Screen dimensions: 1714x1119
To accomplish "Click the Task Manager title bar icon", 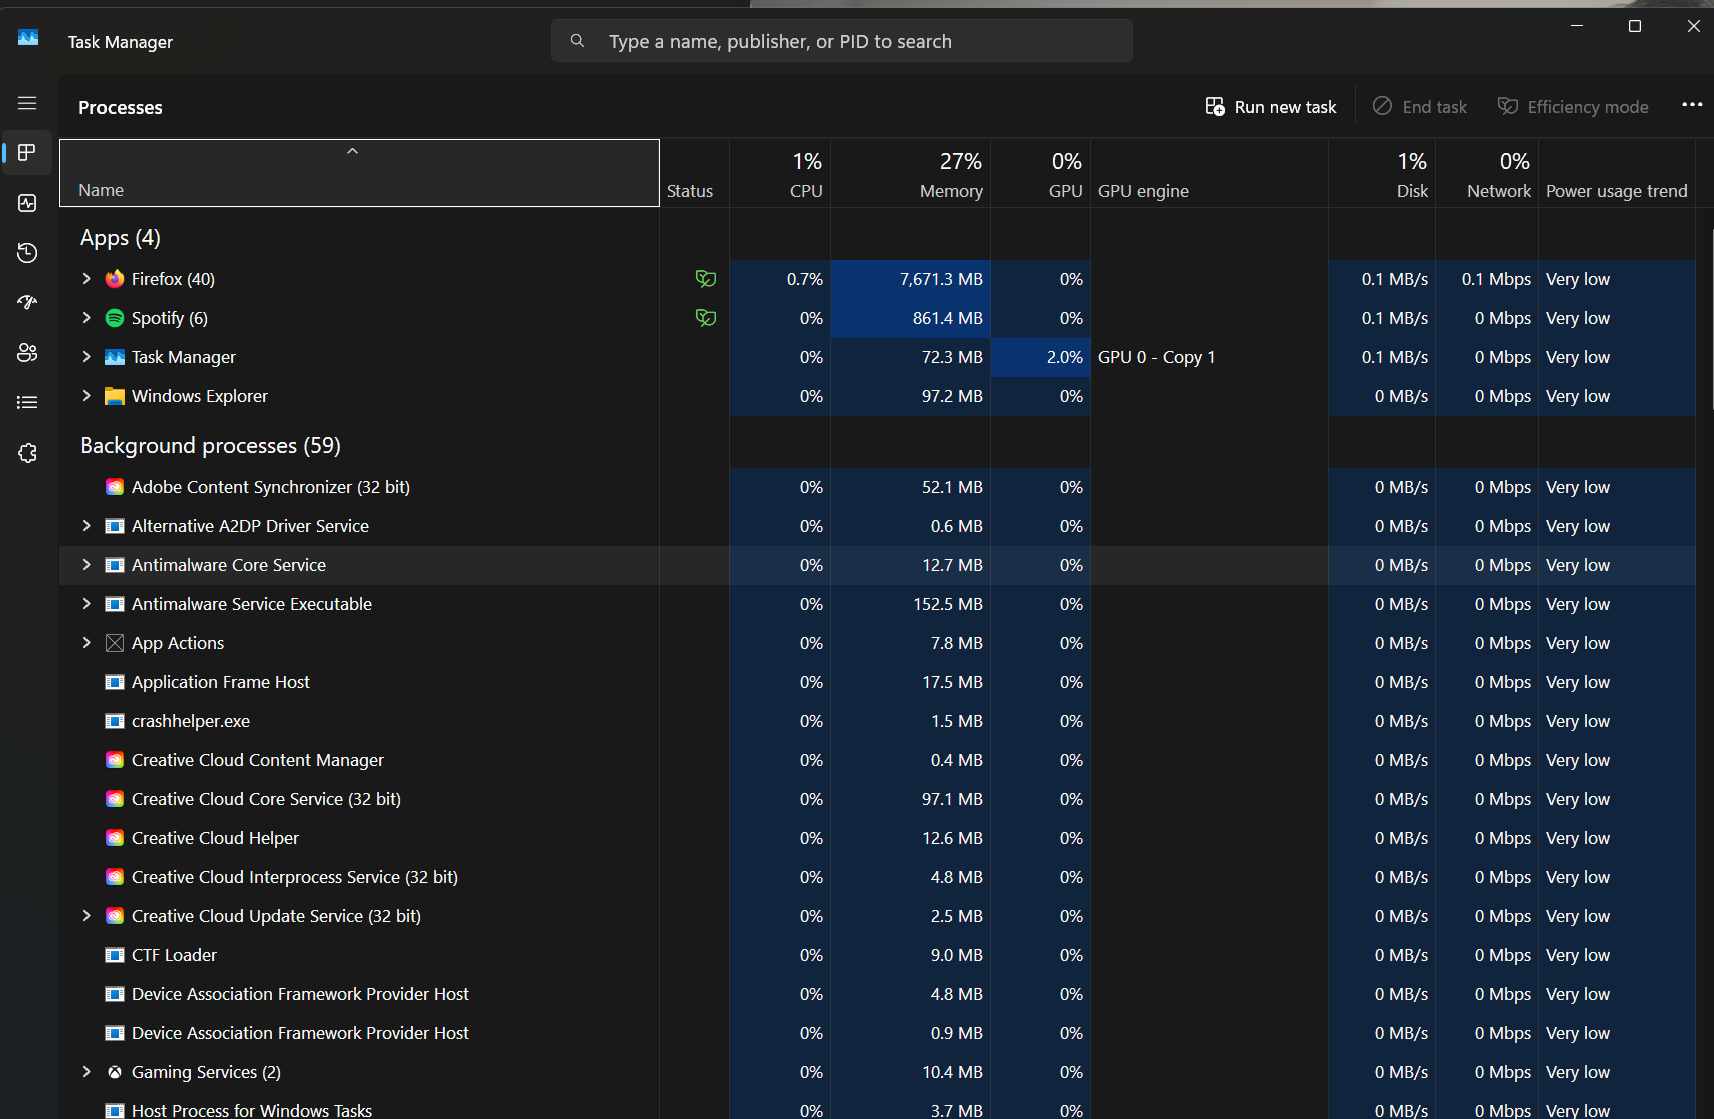I will 28,38.
